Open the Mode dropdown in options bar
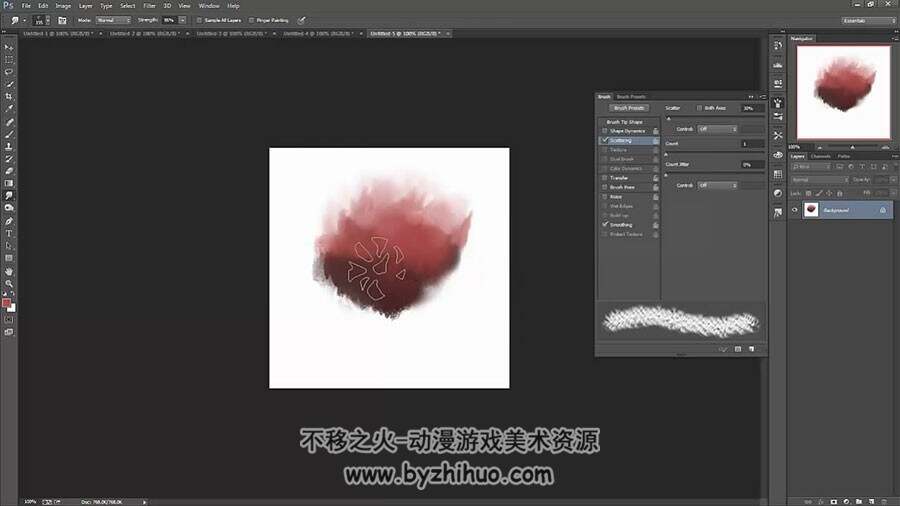900x506 pixels. coord(112,20)
